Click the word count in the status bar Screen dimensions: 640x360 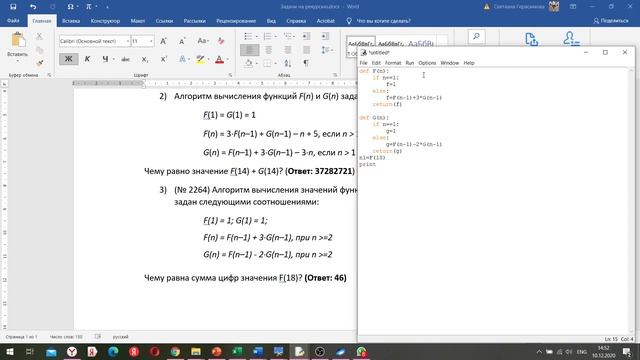coord(66,337)
